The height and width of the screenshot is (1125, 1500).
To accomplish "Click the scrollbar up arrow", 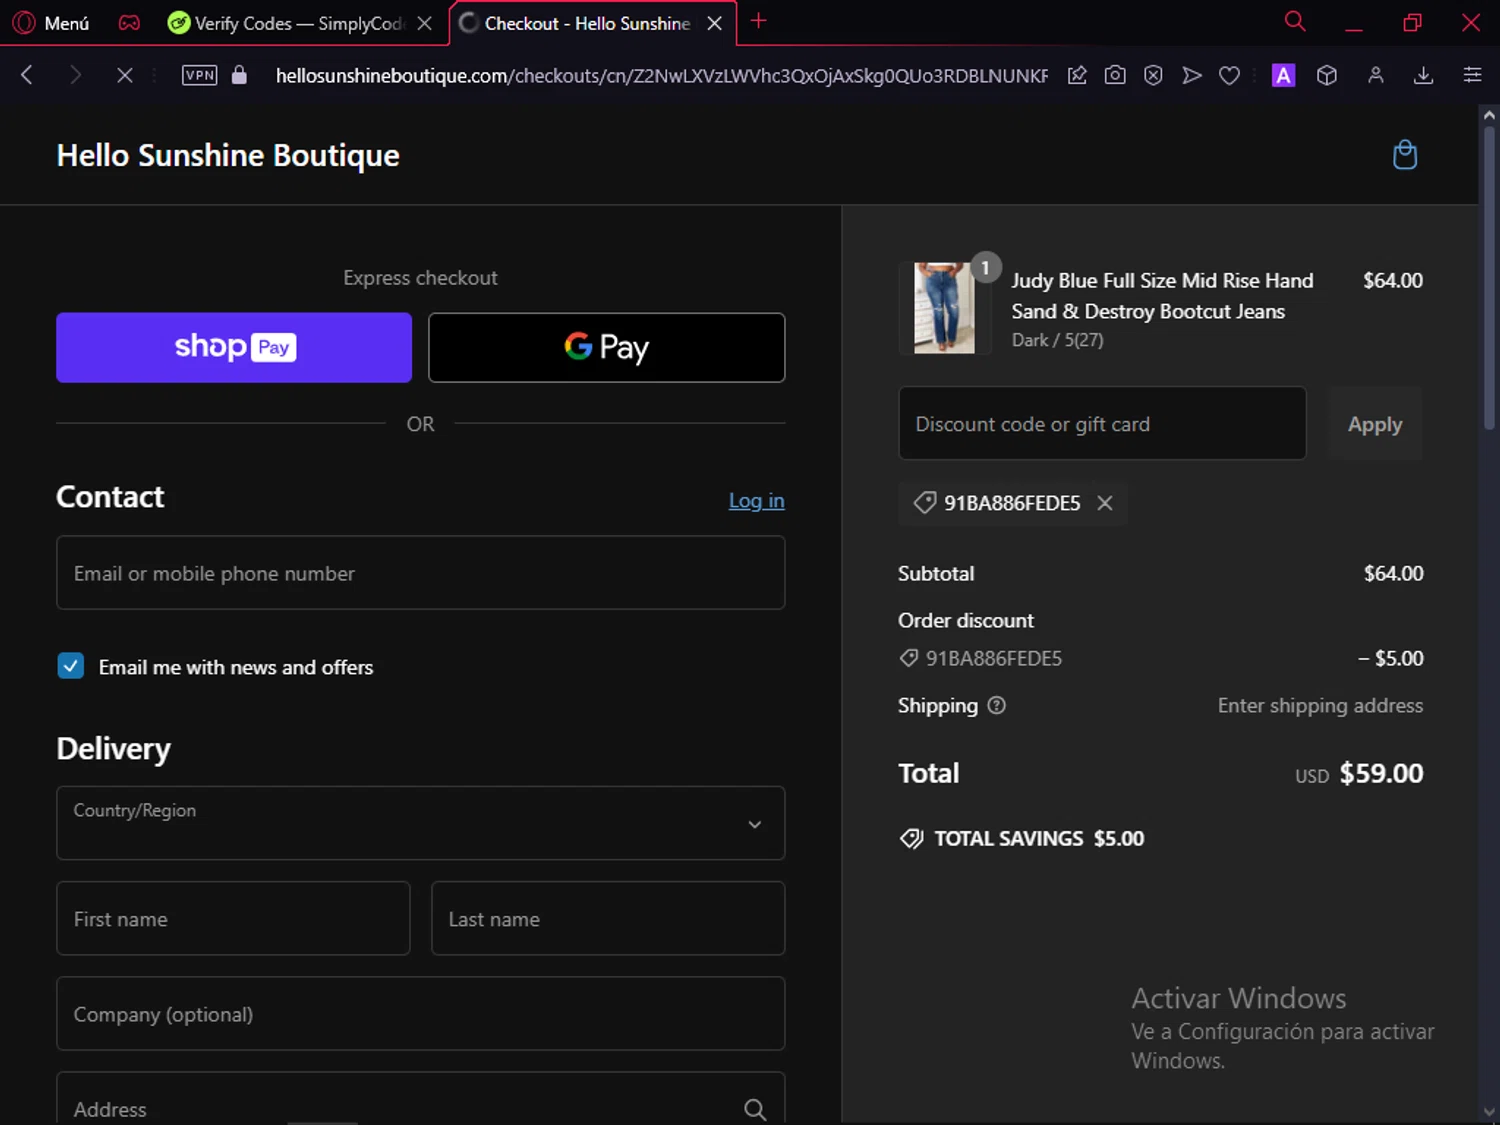I will 1488,115.
